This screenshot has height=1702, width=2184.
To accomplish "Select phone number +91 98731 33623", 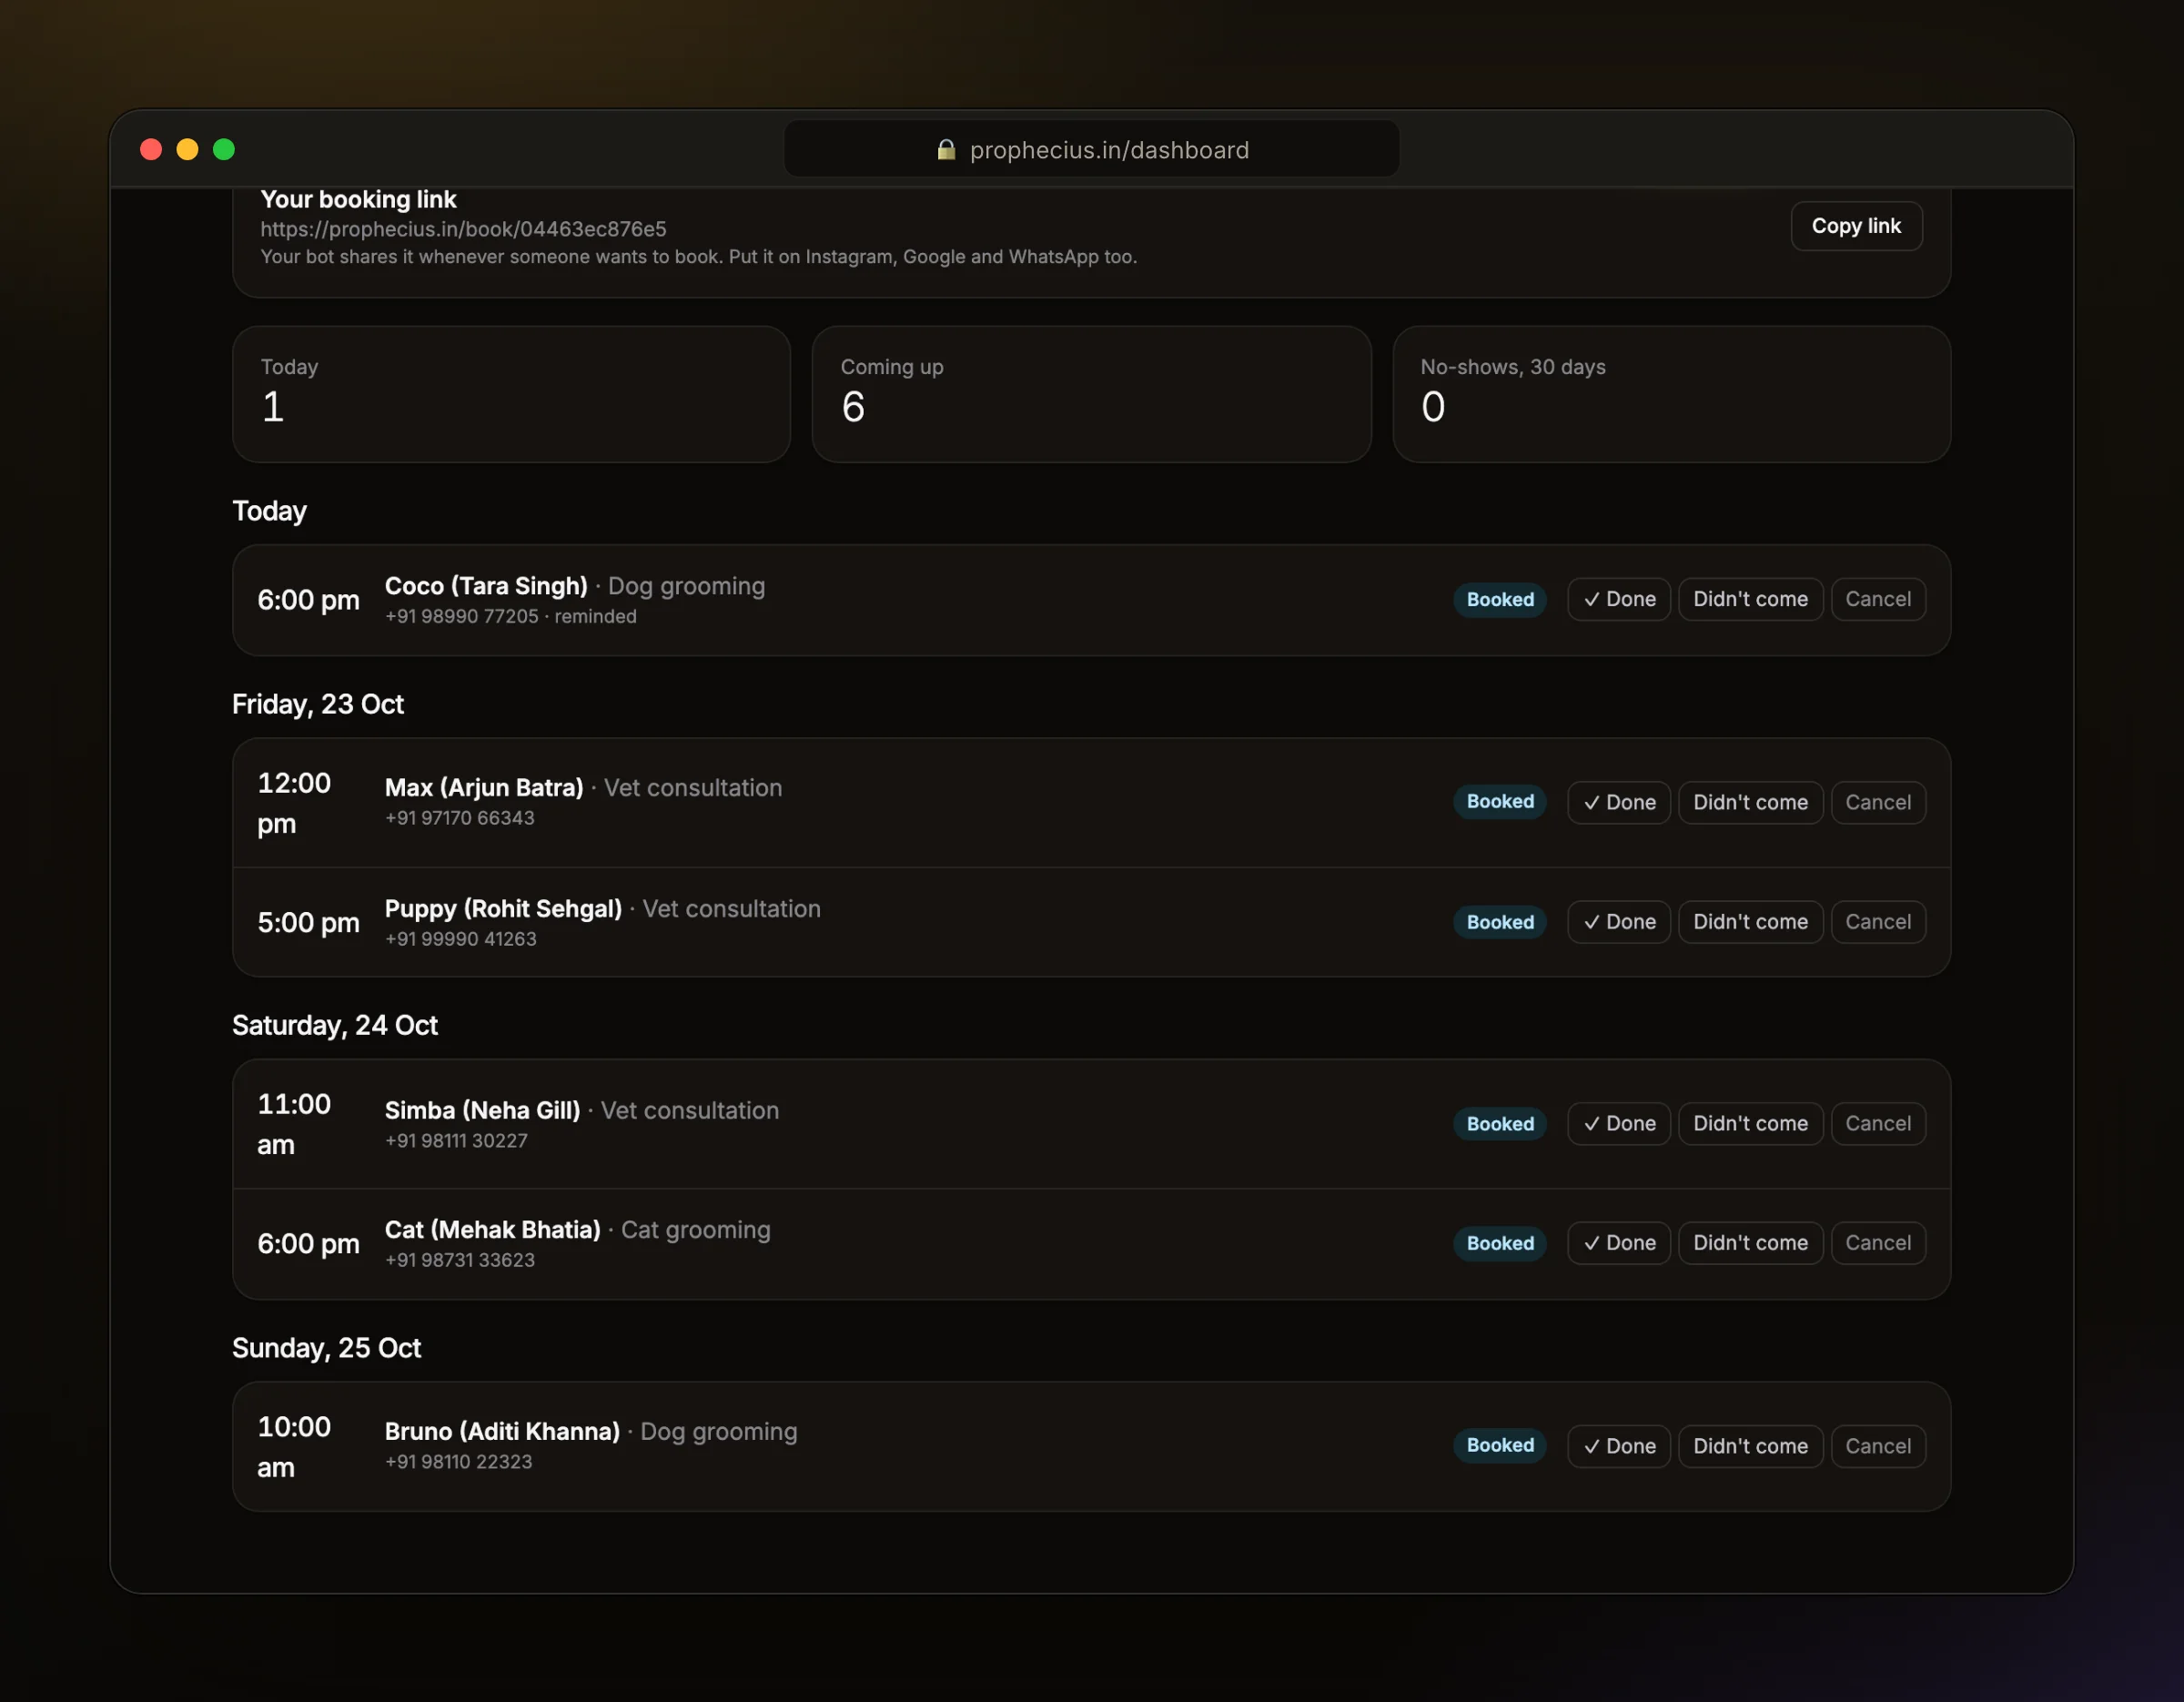I will (x=459, y=1260).
